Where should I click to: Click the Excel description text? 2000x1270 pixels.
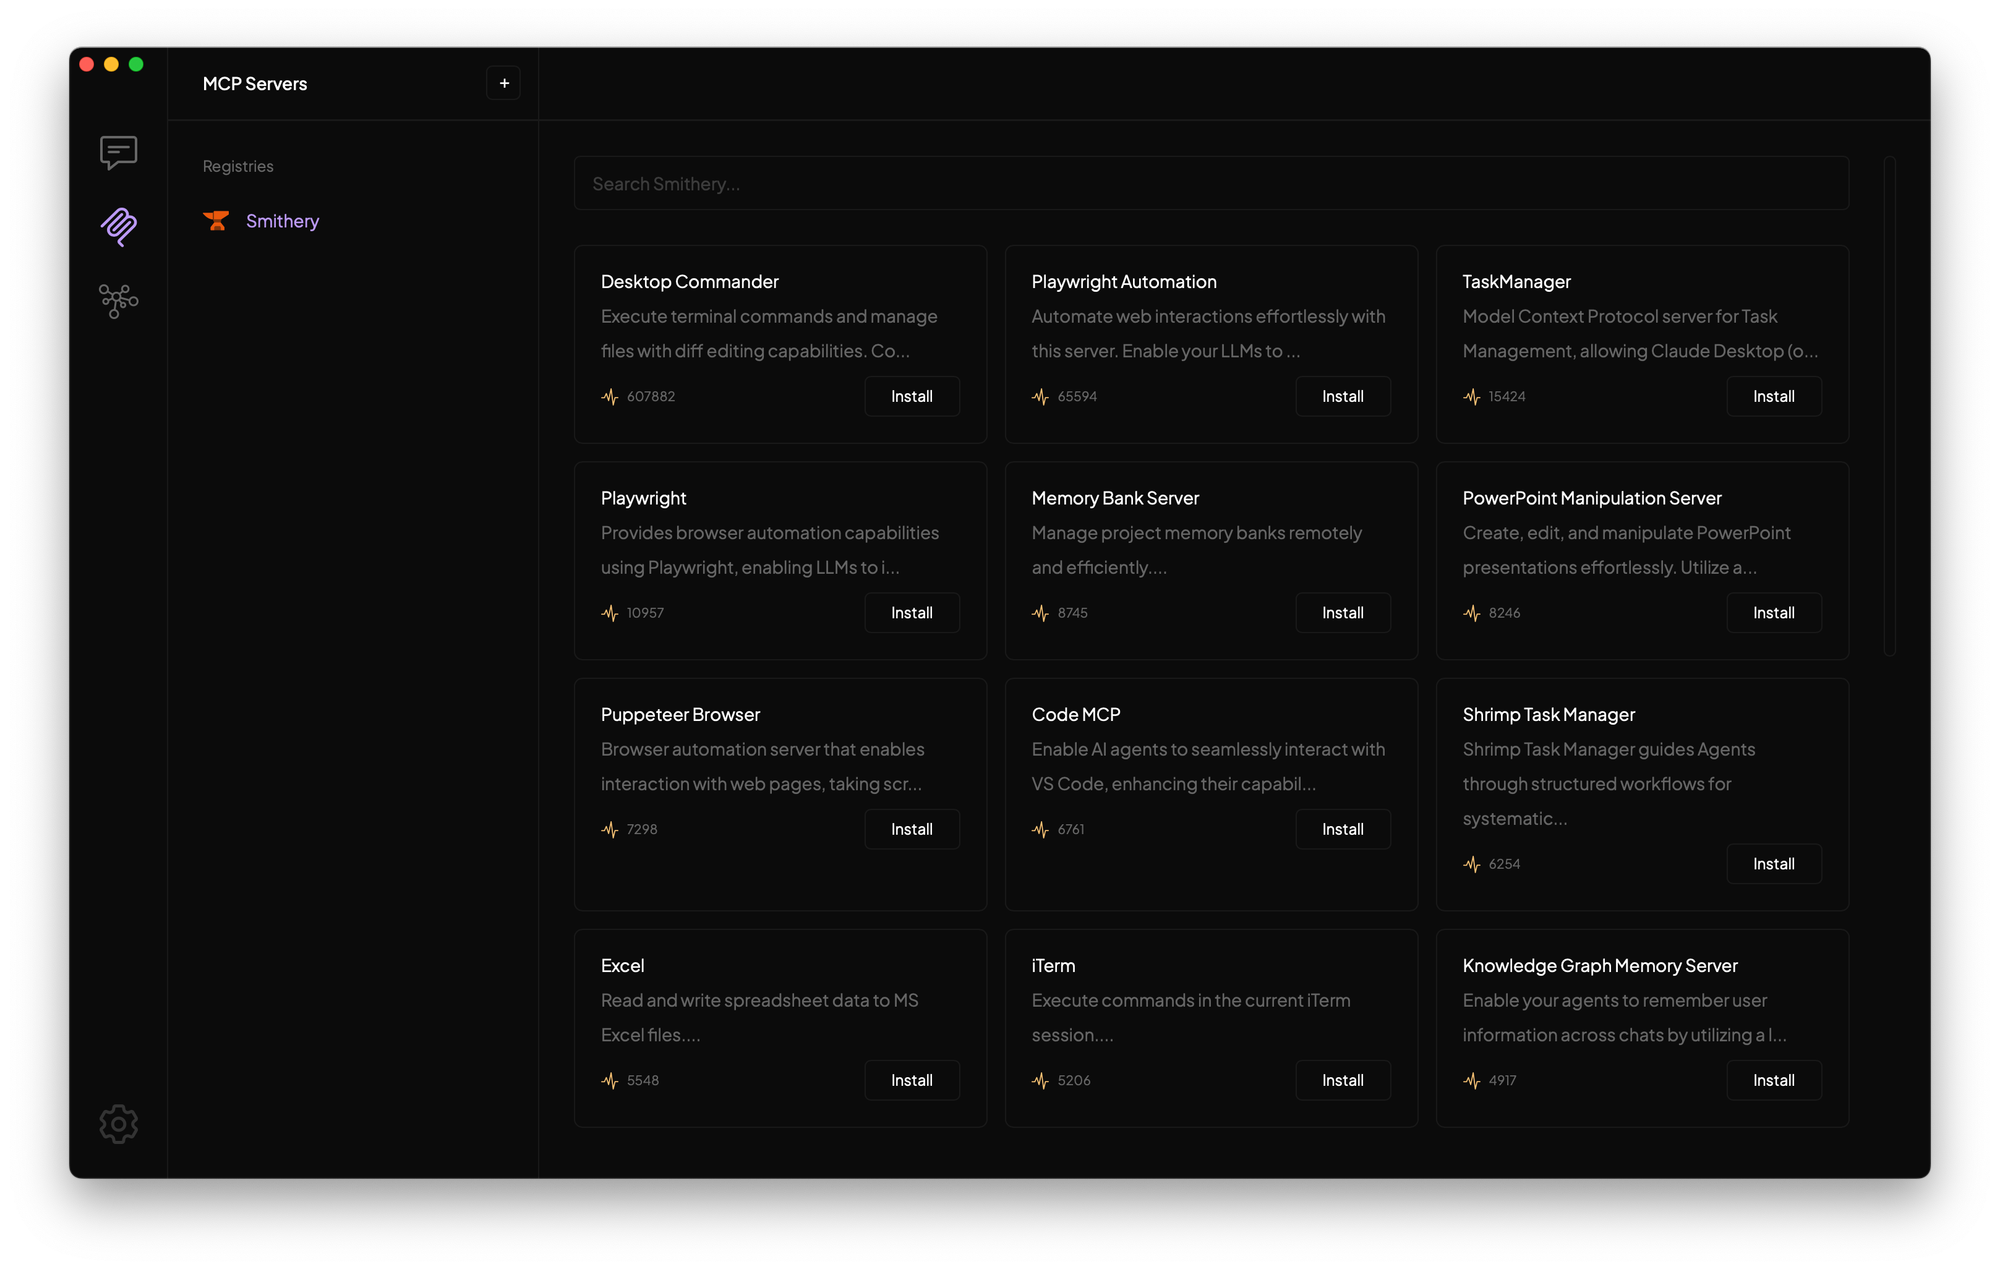(x=760, y=1018)
